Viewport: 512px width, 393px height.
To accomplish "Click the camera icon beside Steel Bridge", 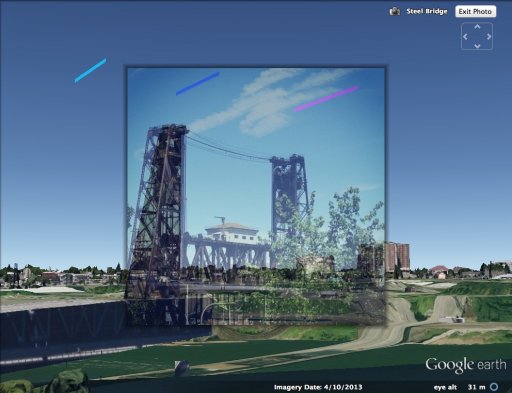I will pos(395,11).
